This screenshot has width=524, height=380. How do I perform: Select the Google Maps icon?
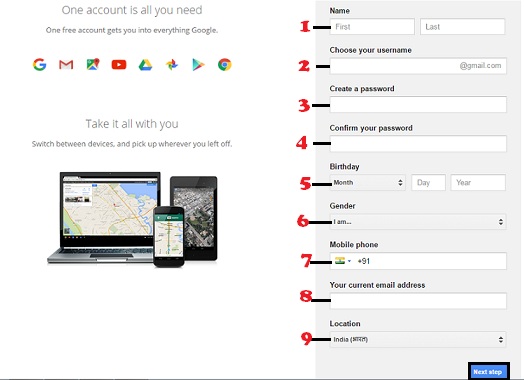(93, 64)
